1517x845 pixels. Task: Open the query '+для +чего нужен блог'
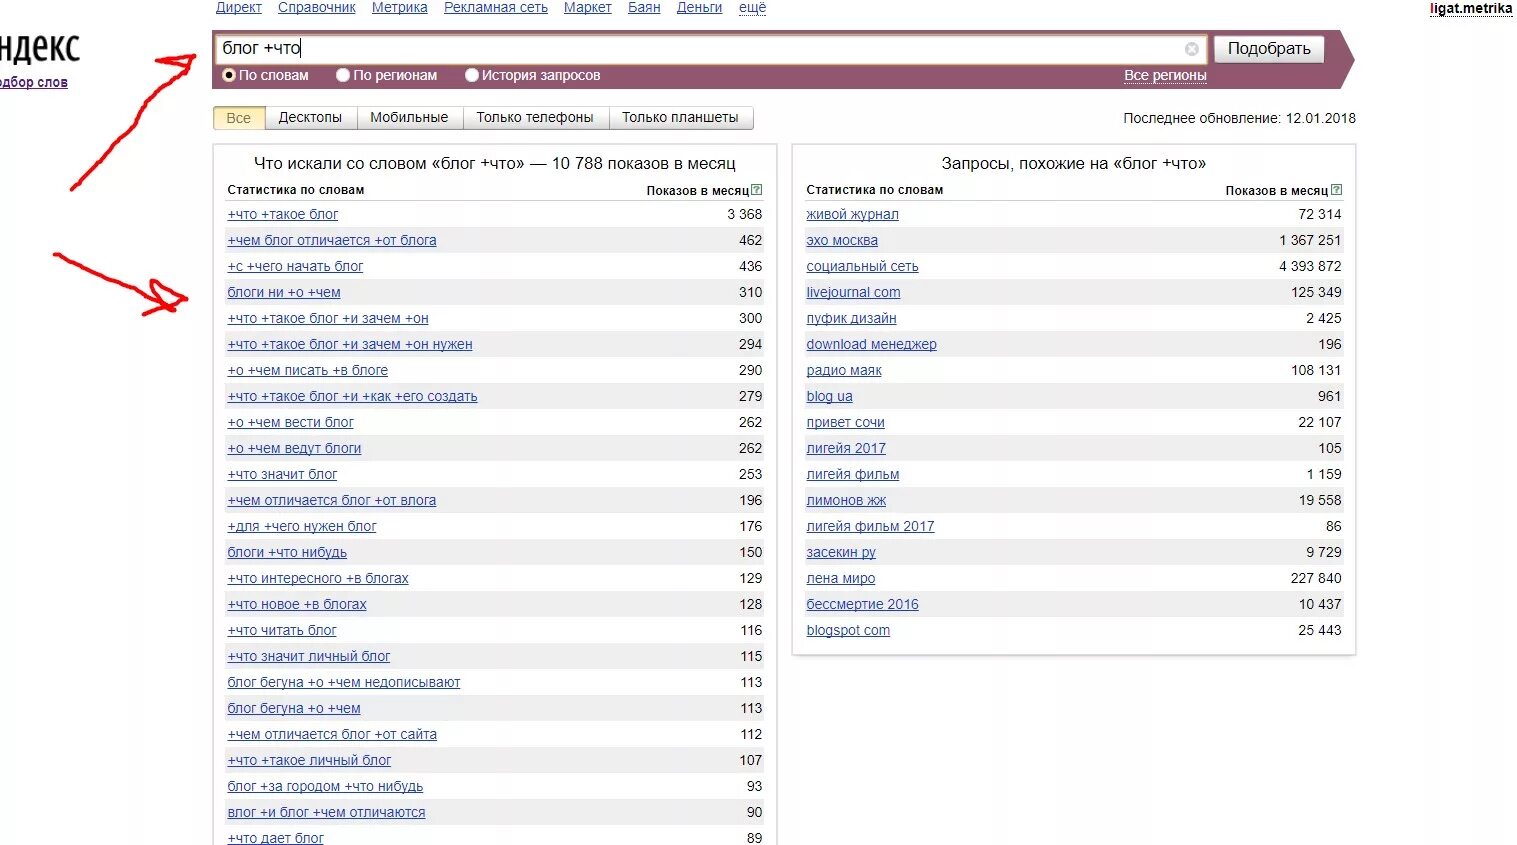(302, 526)
